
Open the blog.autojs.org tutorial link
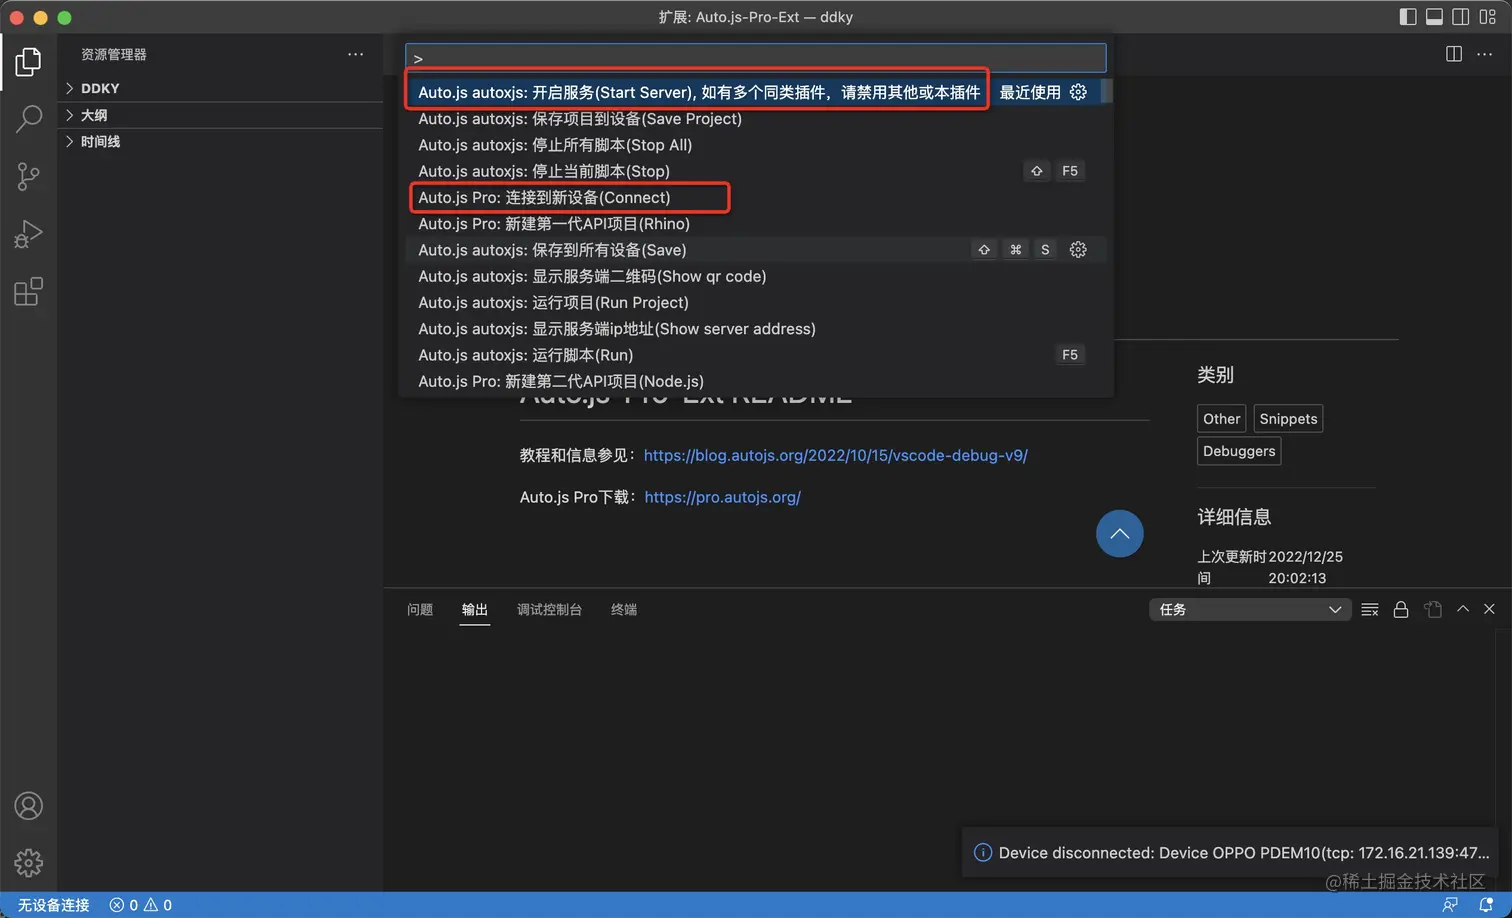(836, 455)
